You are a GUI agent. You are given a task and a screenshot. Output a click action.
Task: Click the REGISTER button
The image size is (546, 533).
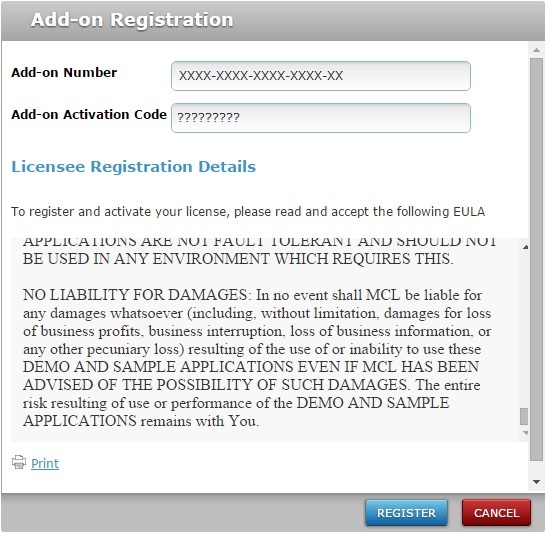tap(406, 513)
